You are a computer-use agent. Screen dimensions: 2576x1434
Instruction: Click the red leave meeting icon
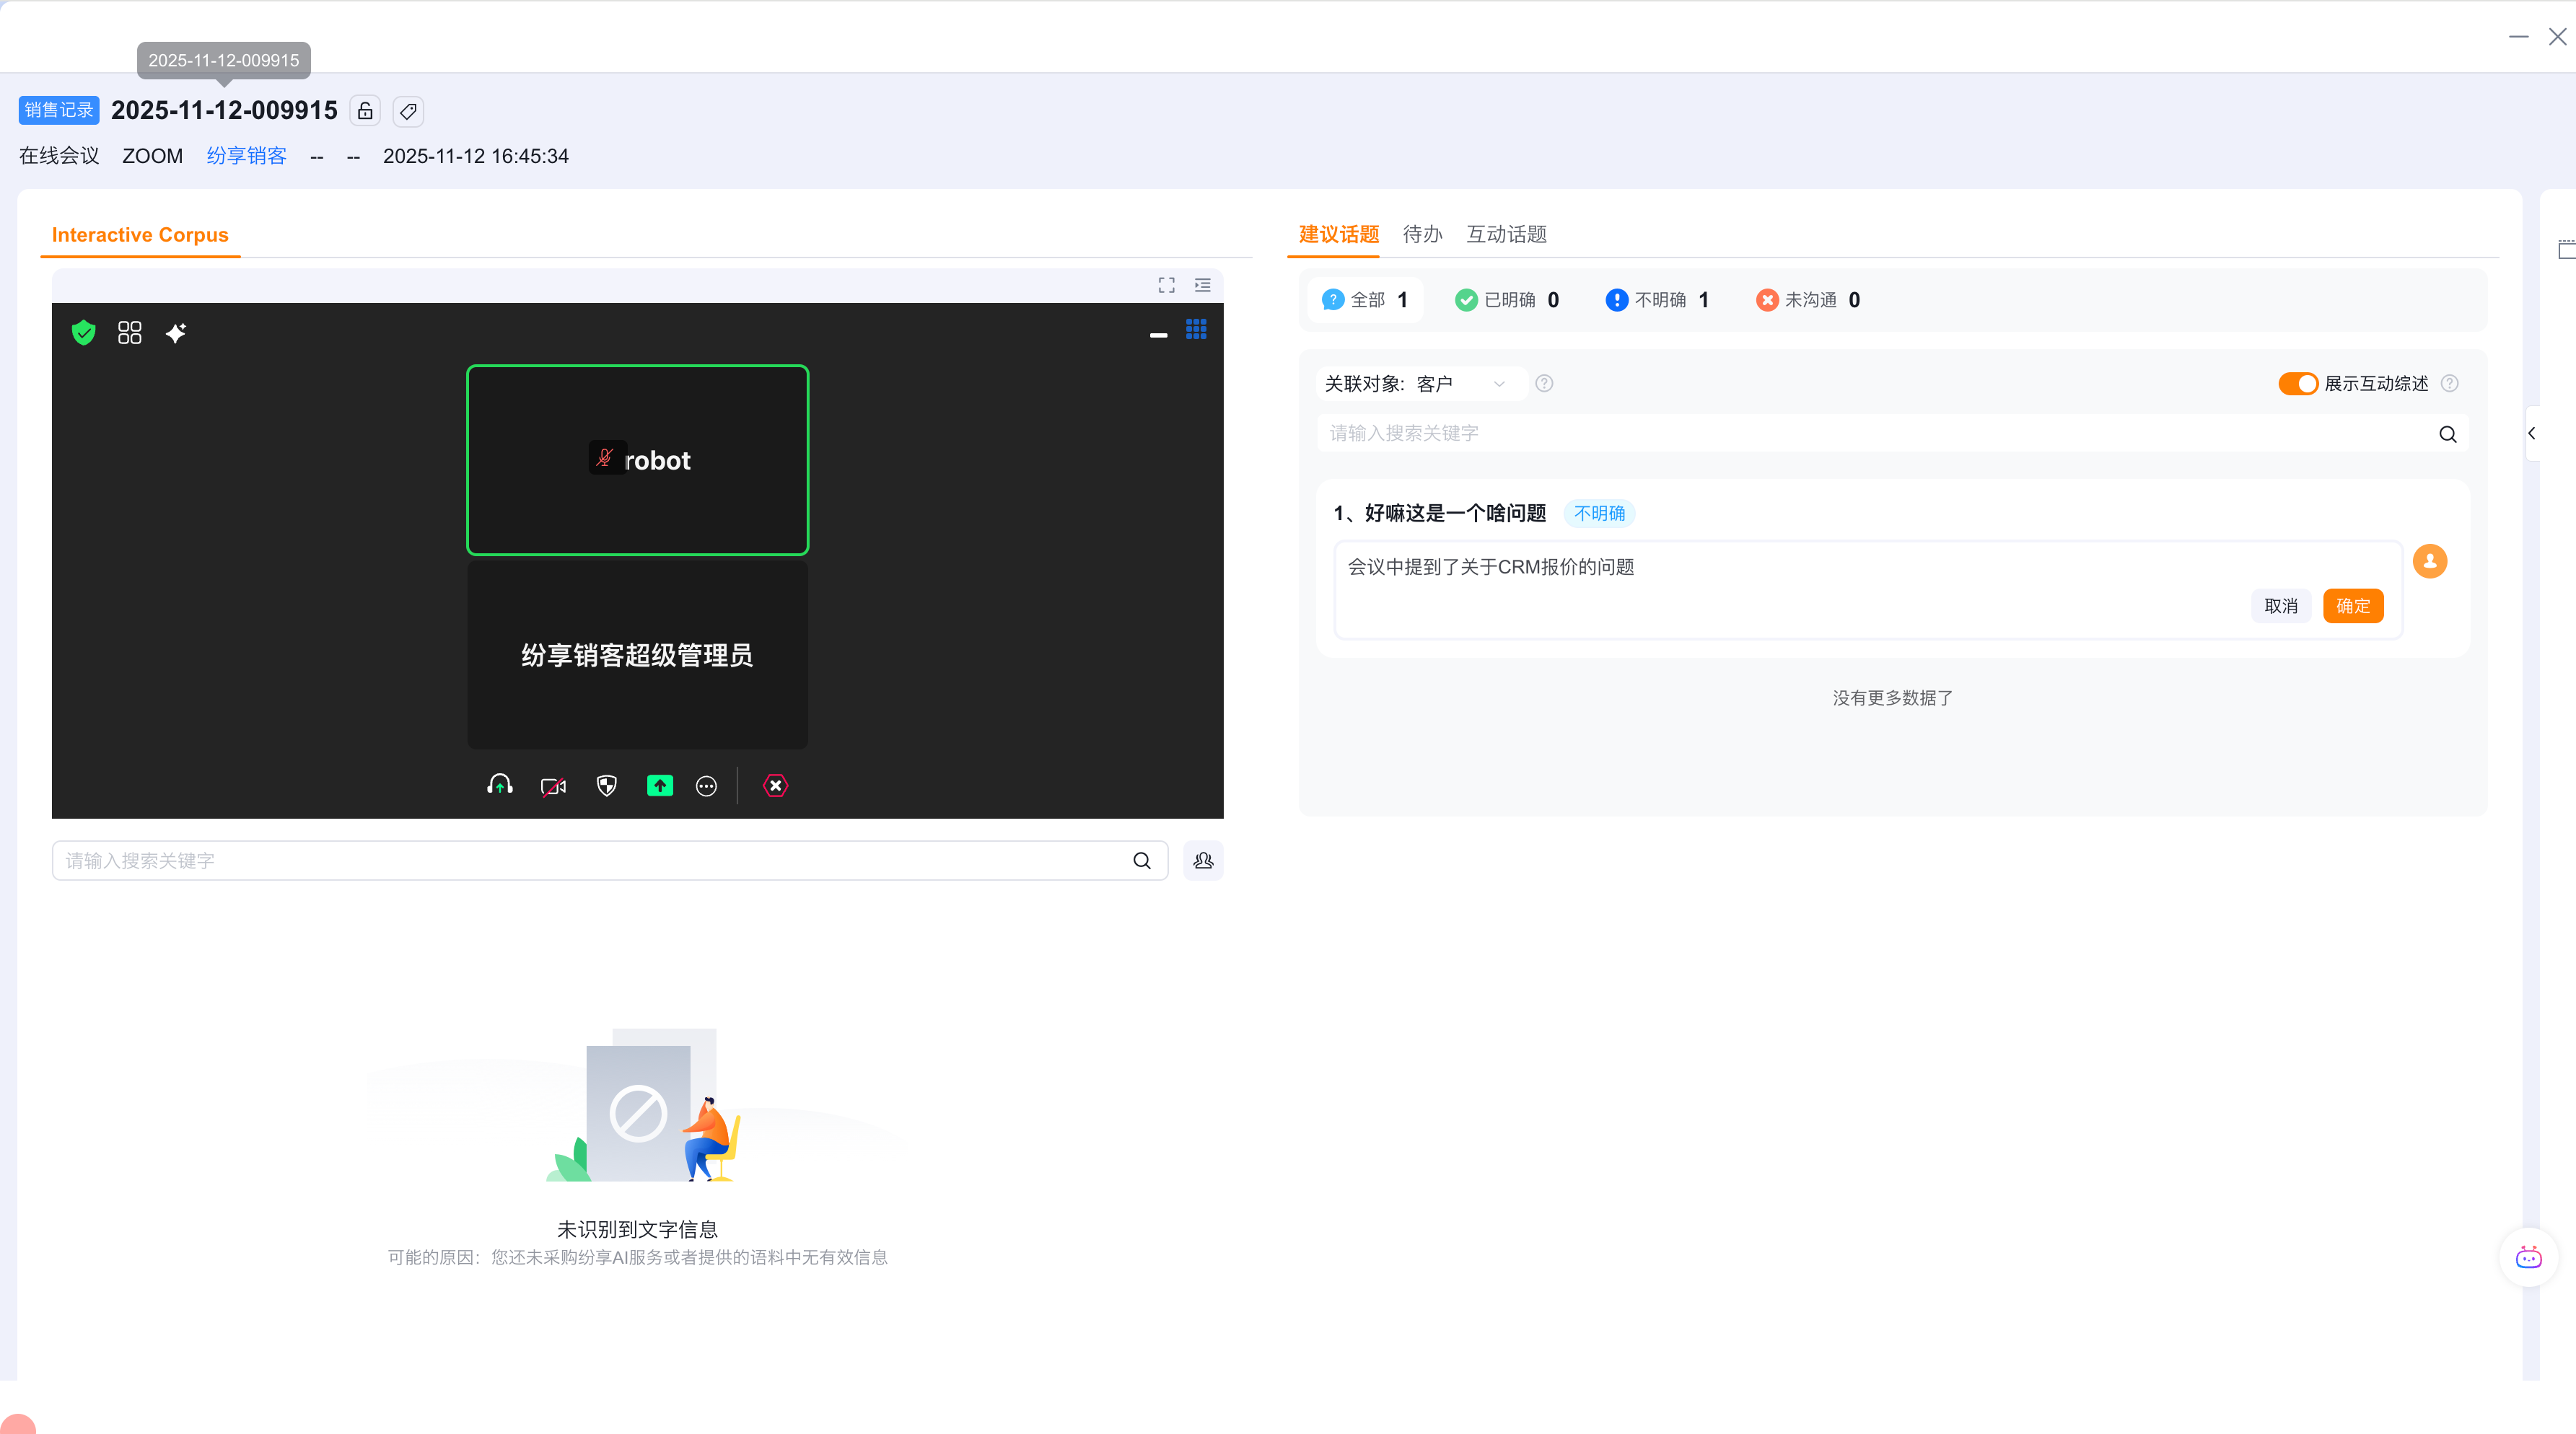tap(775, 786)
